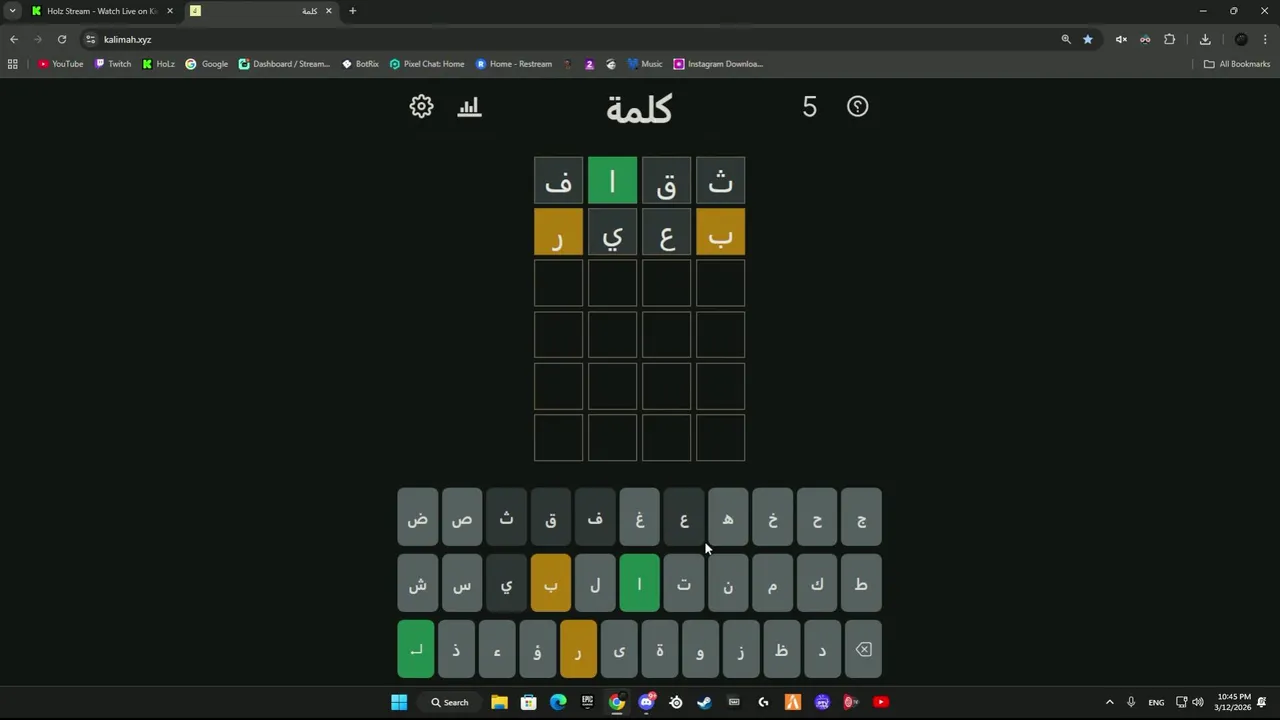Tap the خ key on the keyboard

772,518
